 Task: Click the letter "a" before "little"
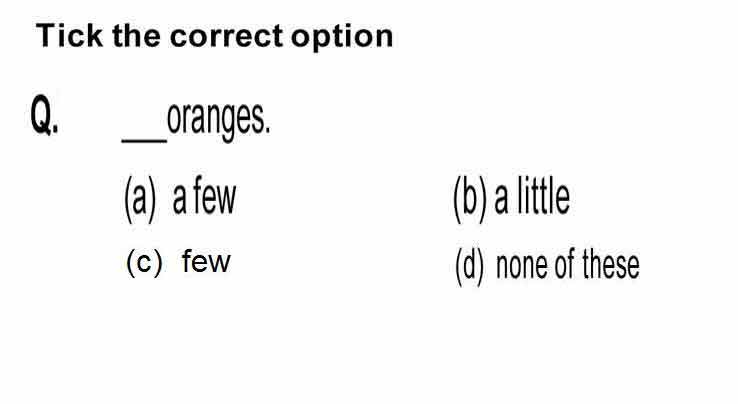pos(501,201)
